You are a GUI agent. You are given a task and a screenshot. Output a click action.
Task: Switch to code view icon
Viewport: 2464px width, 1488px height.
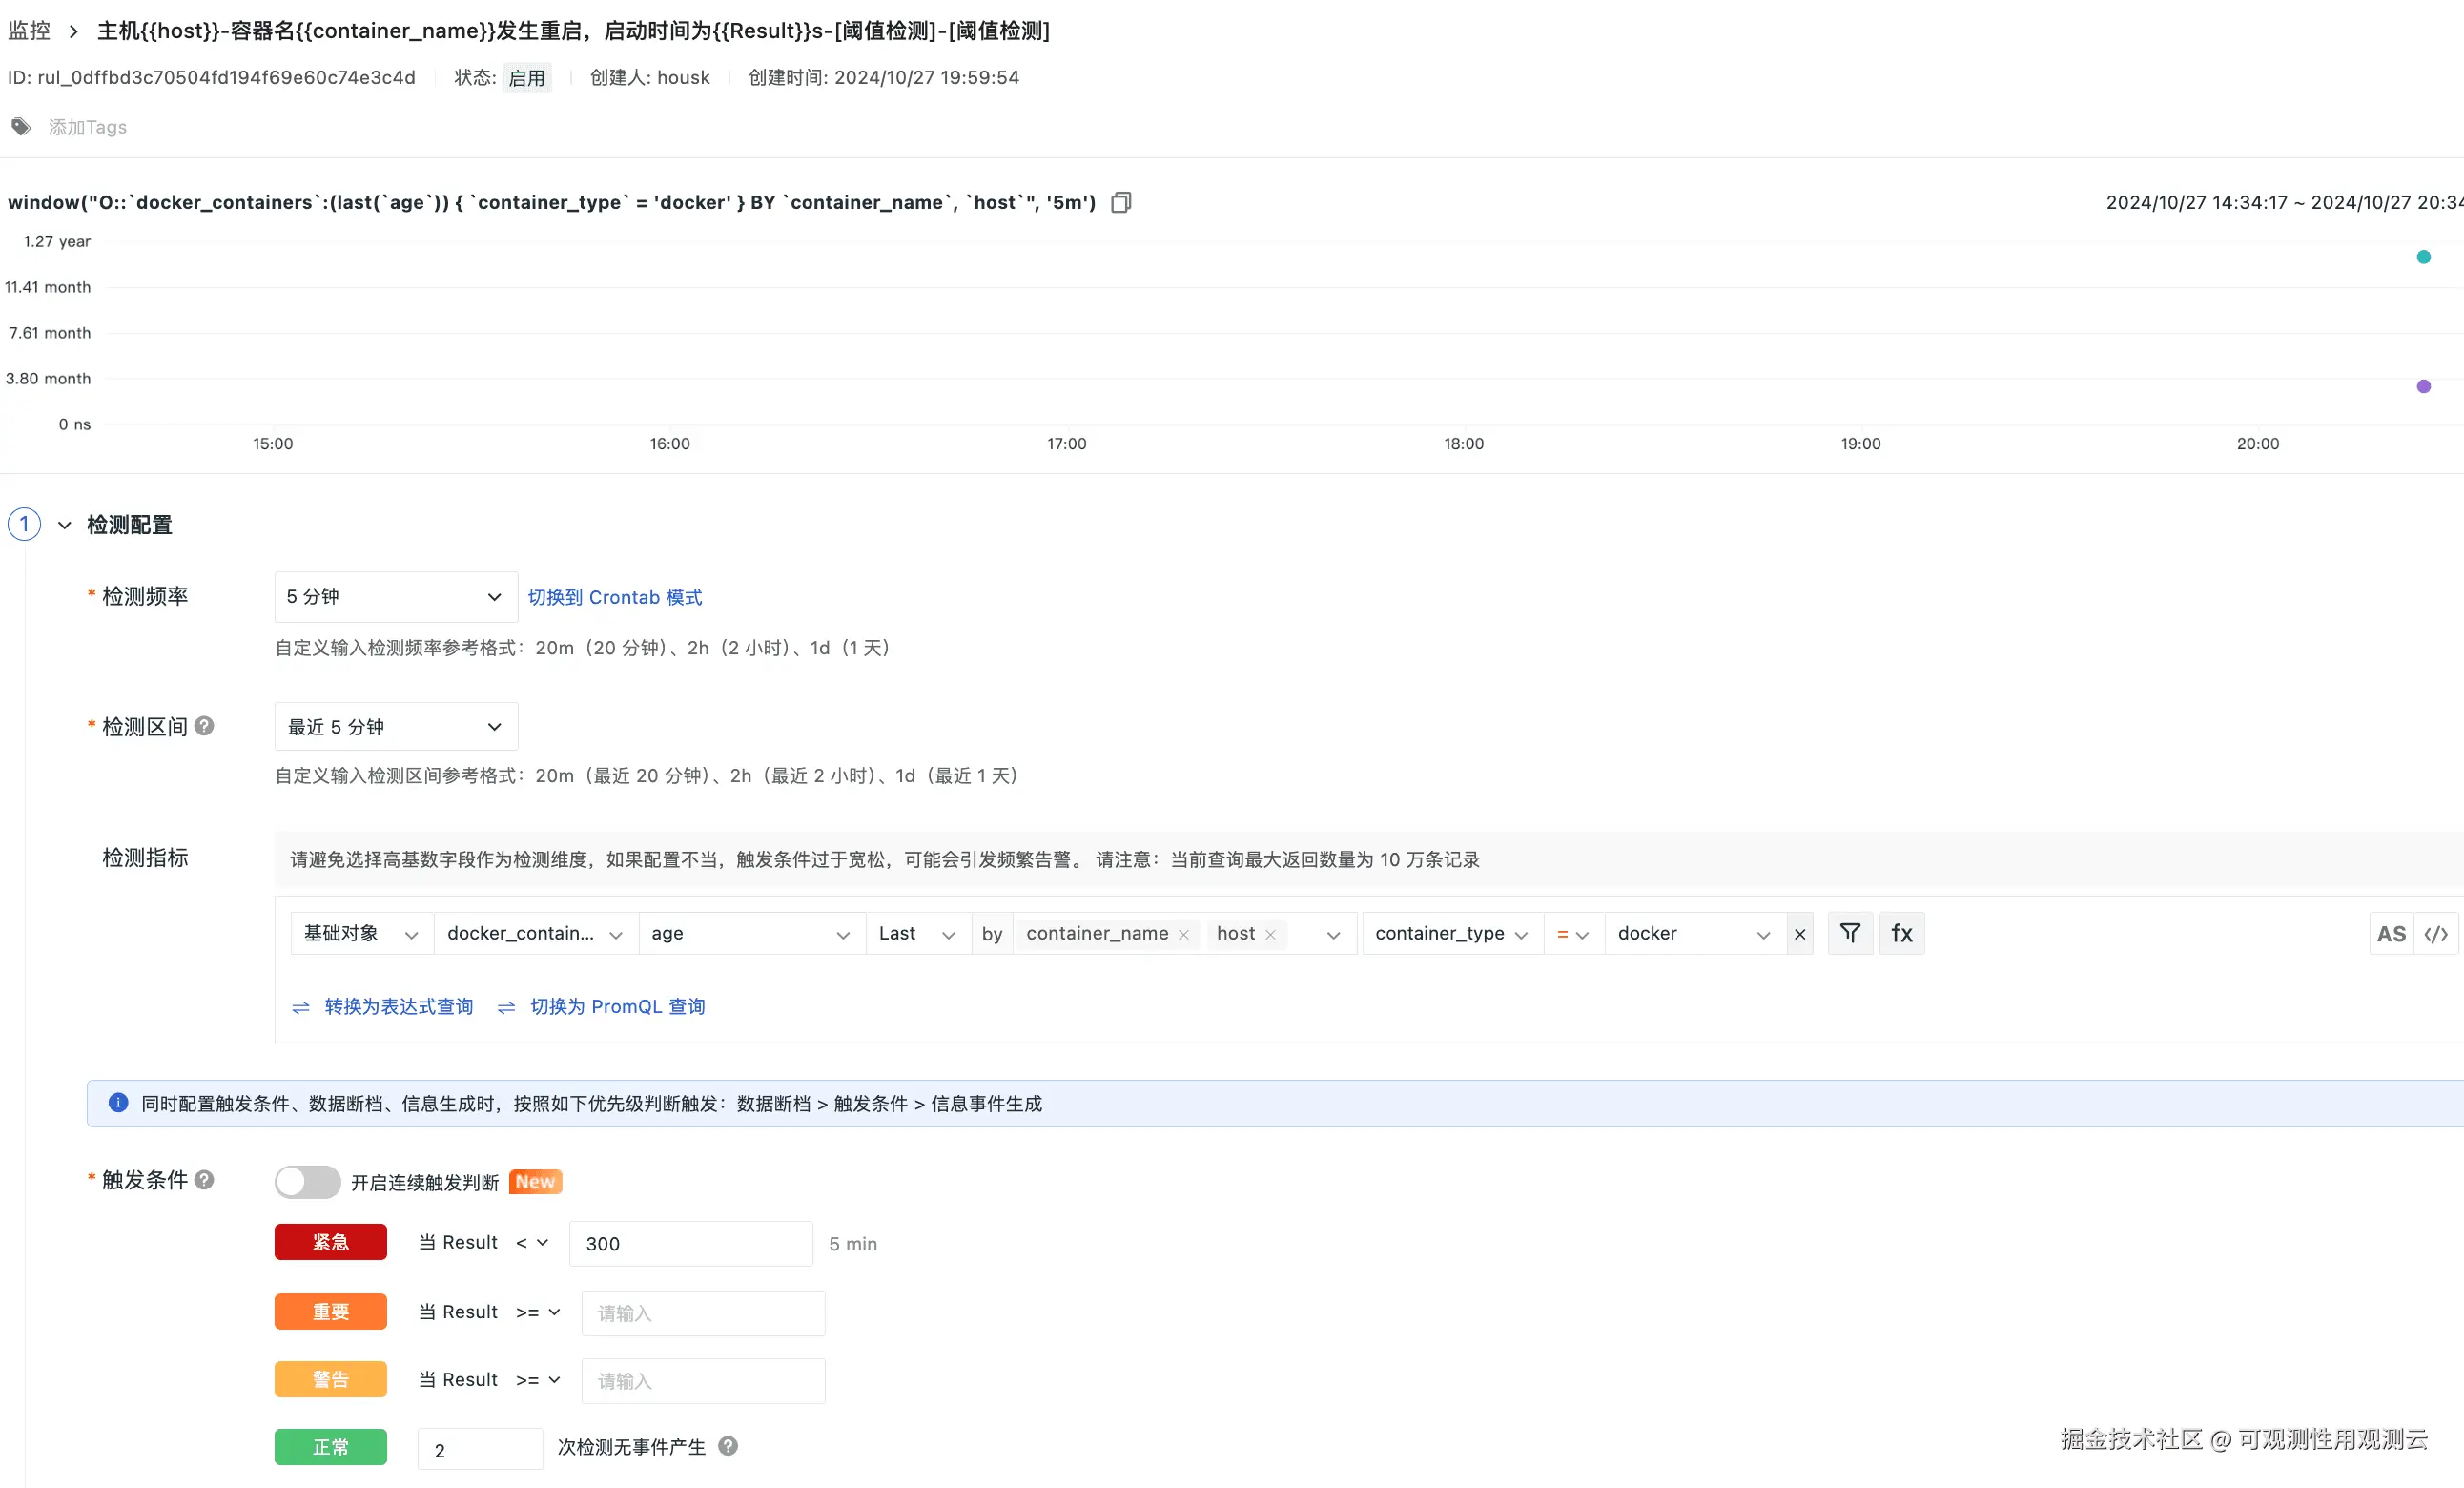pyautogui.click(x=2436, y=934)
